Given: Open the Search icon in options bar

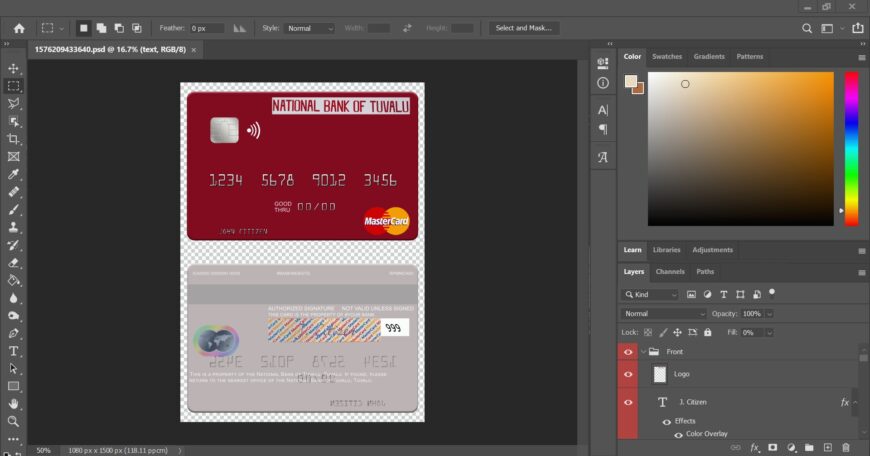Looking at the screenshot, I should (807, 28).
